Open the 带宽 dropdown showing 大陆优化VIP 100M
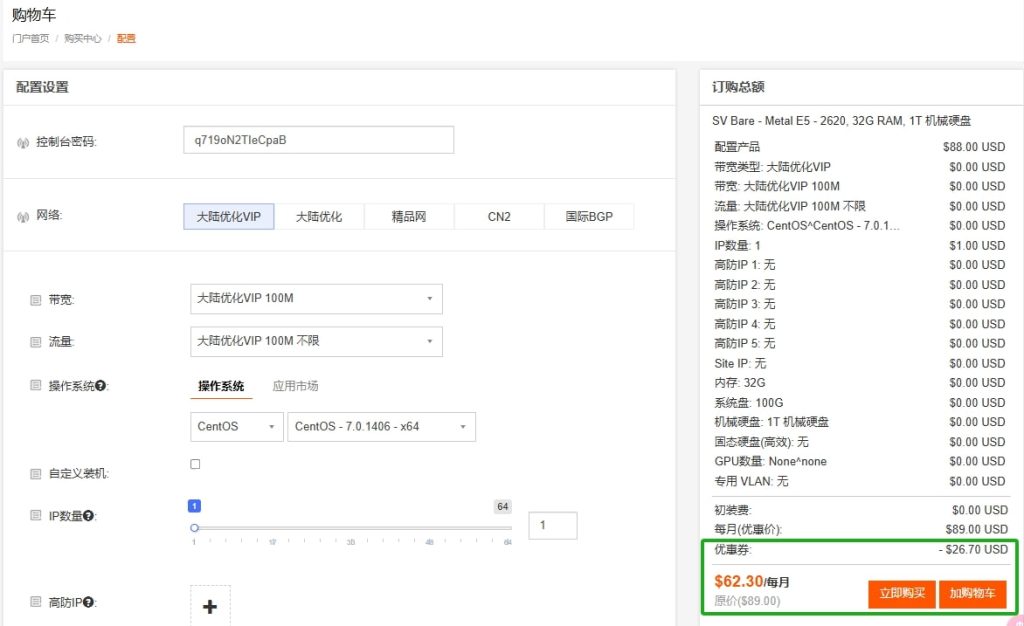 click(316, 298)
